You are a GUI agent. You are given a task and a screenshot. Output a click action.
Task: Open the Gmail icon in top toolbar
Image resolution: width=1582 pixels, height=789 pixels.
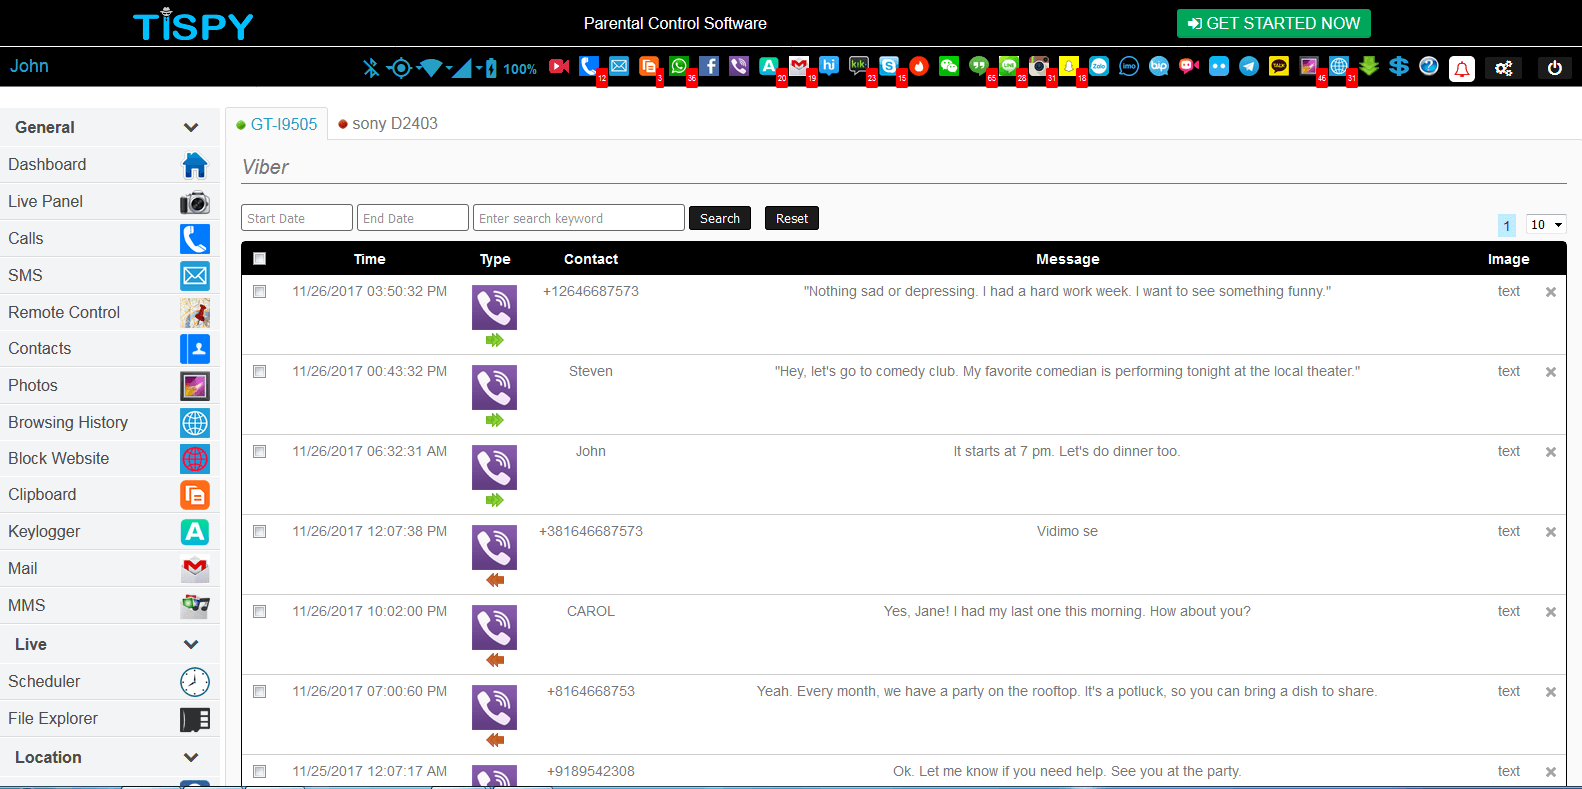click(799, 66)
